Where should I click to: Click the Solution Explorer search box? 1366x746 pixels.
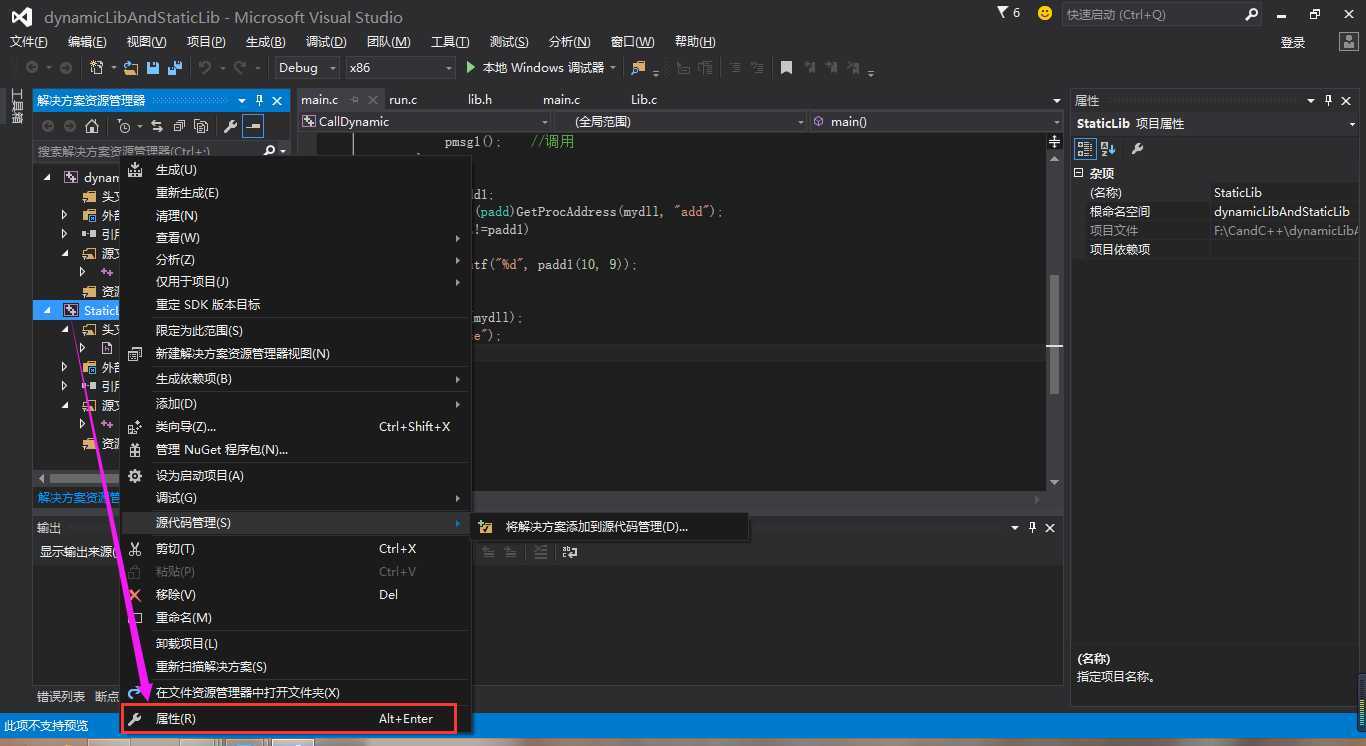[x=148, y=151]
